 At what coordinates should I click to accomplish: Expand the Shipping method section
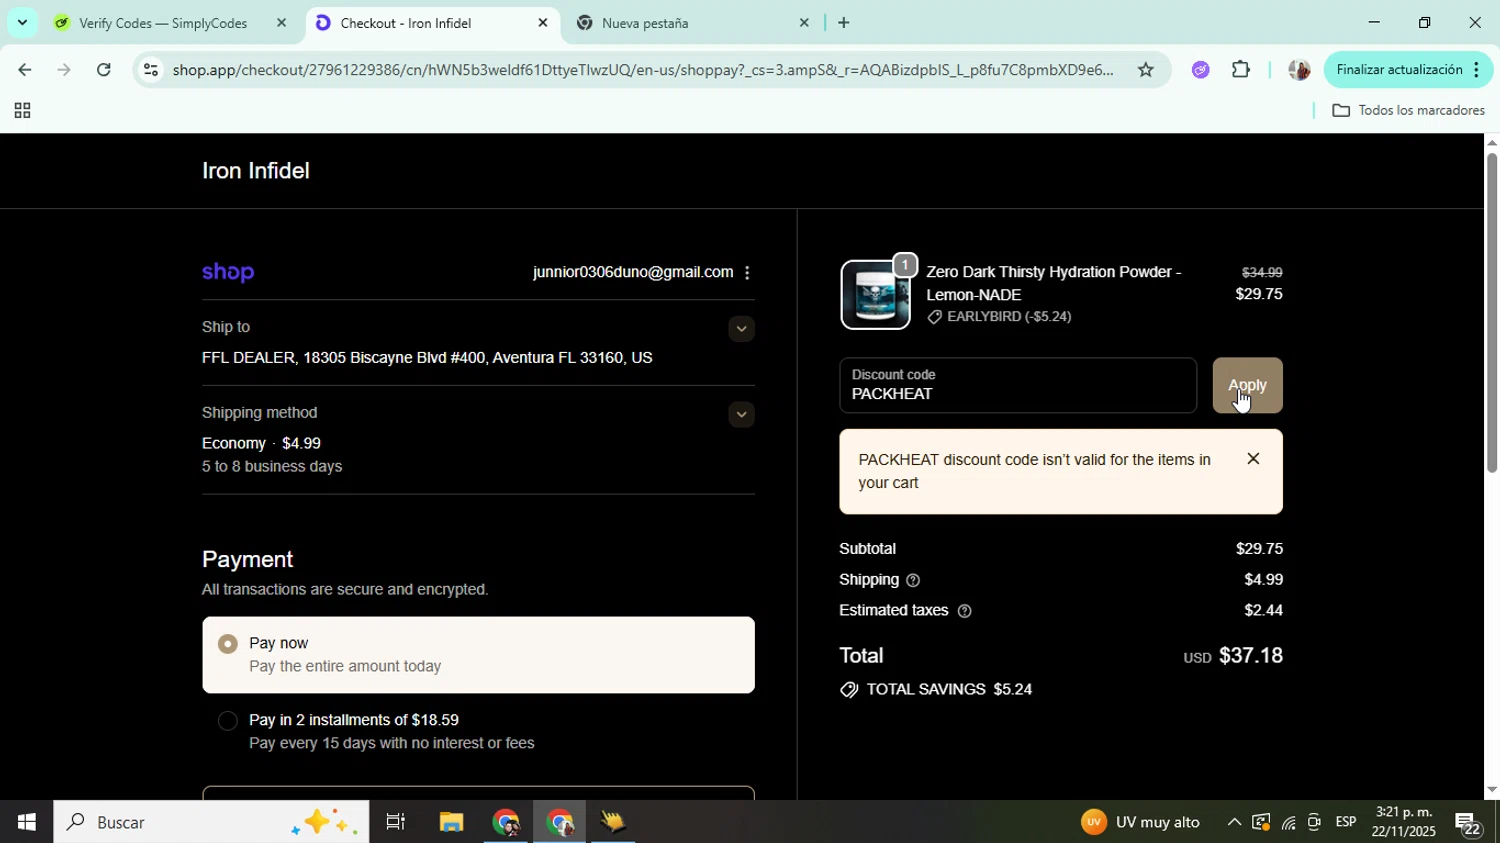click(741, 415)
